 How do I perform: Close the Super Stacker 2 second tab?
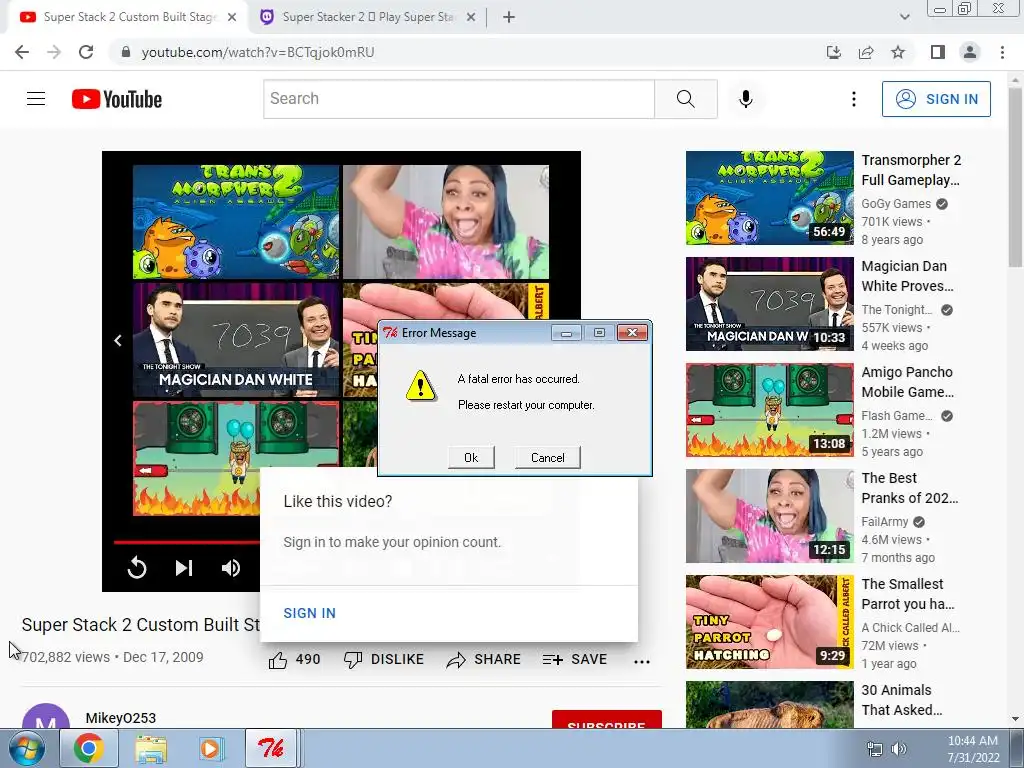point(471,17)
